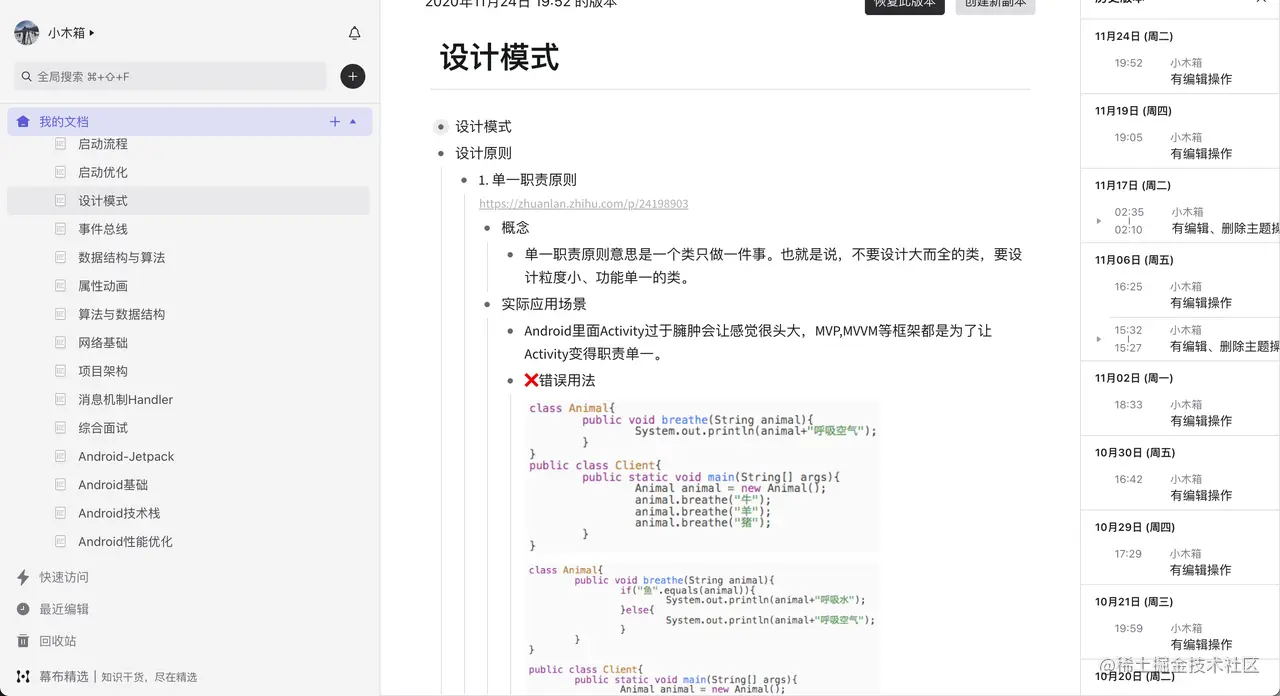Click the bullet before 设计模式 node
1280x696 pixels.
pyautogui.click(x=441, y=127)
